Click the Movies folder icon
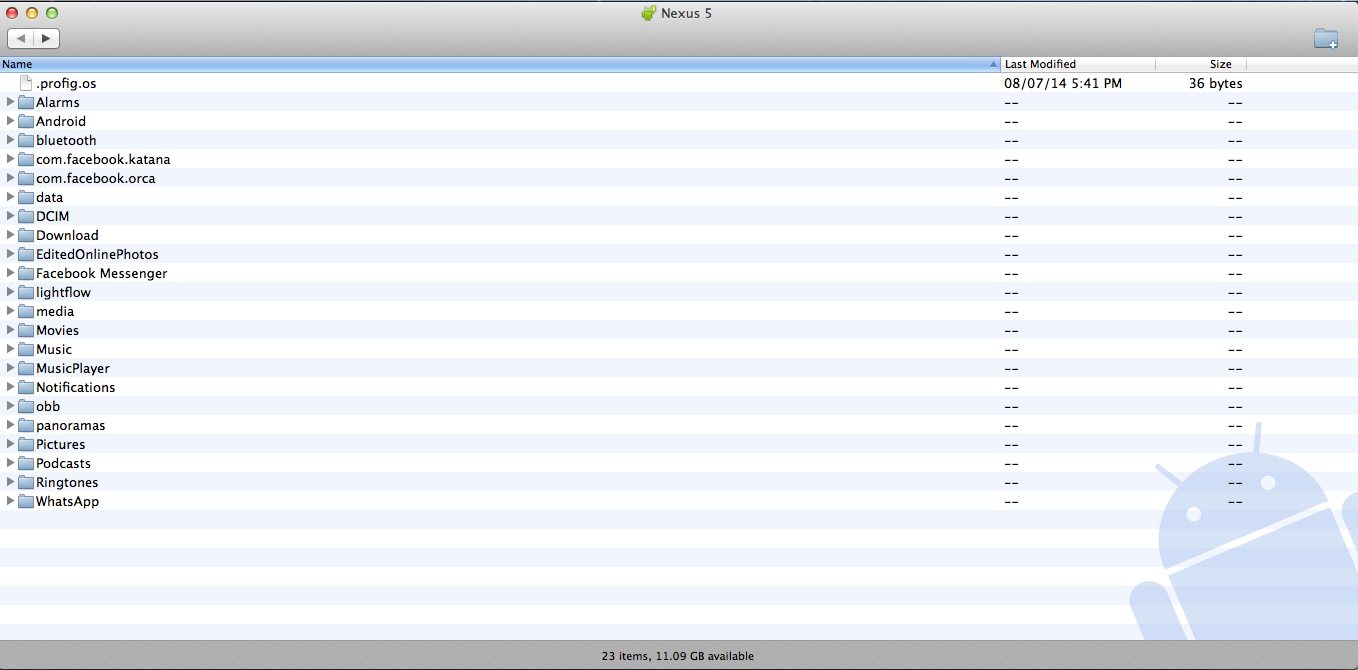The image size is (1358, 670). click(x=26, y=330)
